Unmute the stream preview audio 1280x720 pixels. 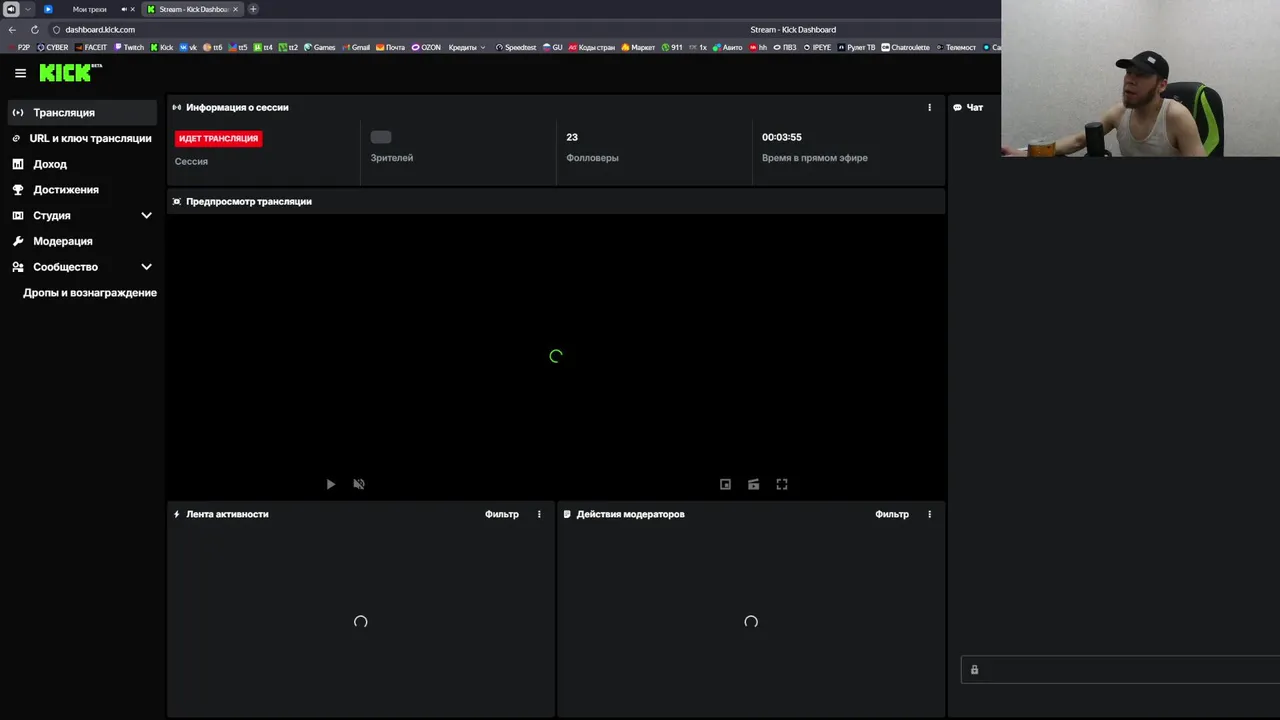pyautogui.click(x=359, y=484)
